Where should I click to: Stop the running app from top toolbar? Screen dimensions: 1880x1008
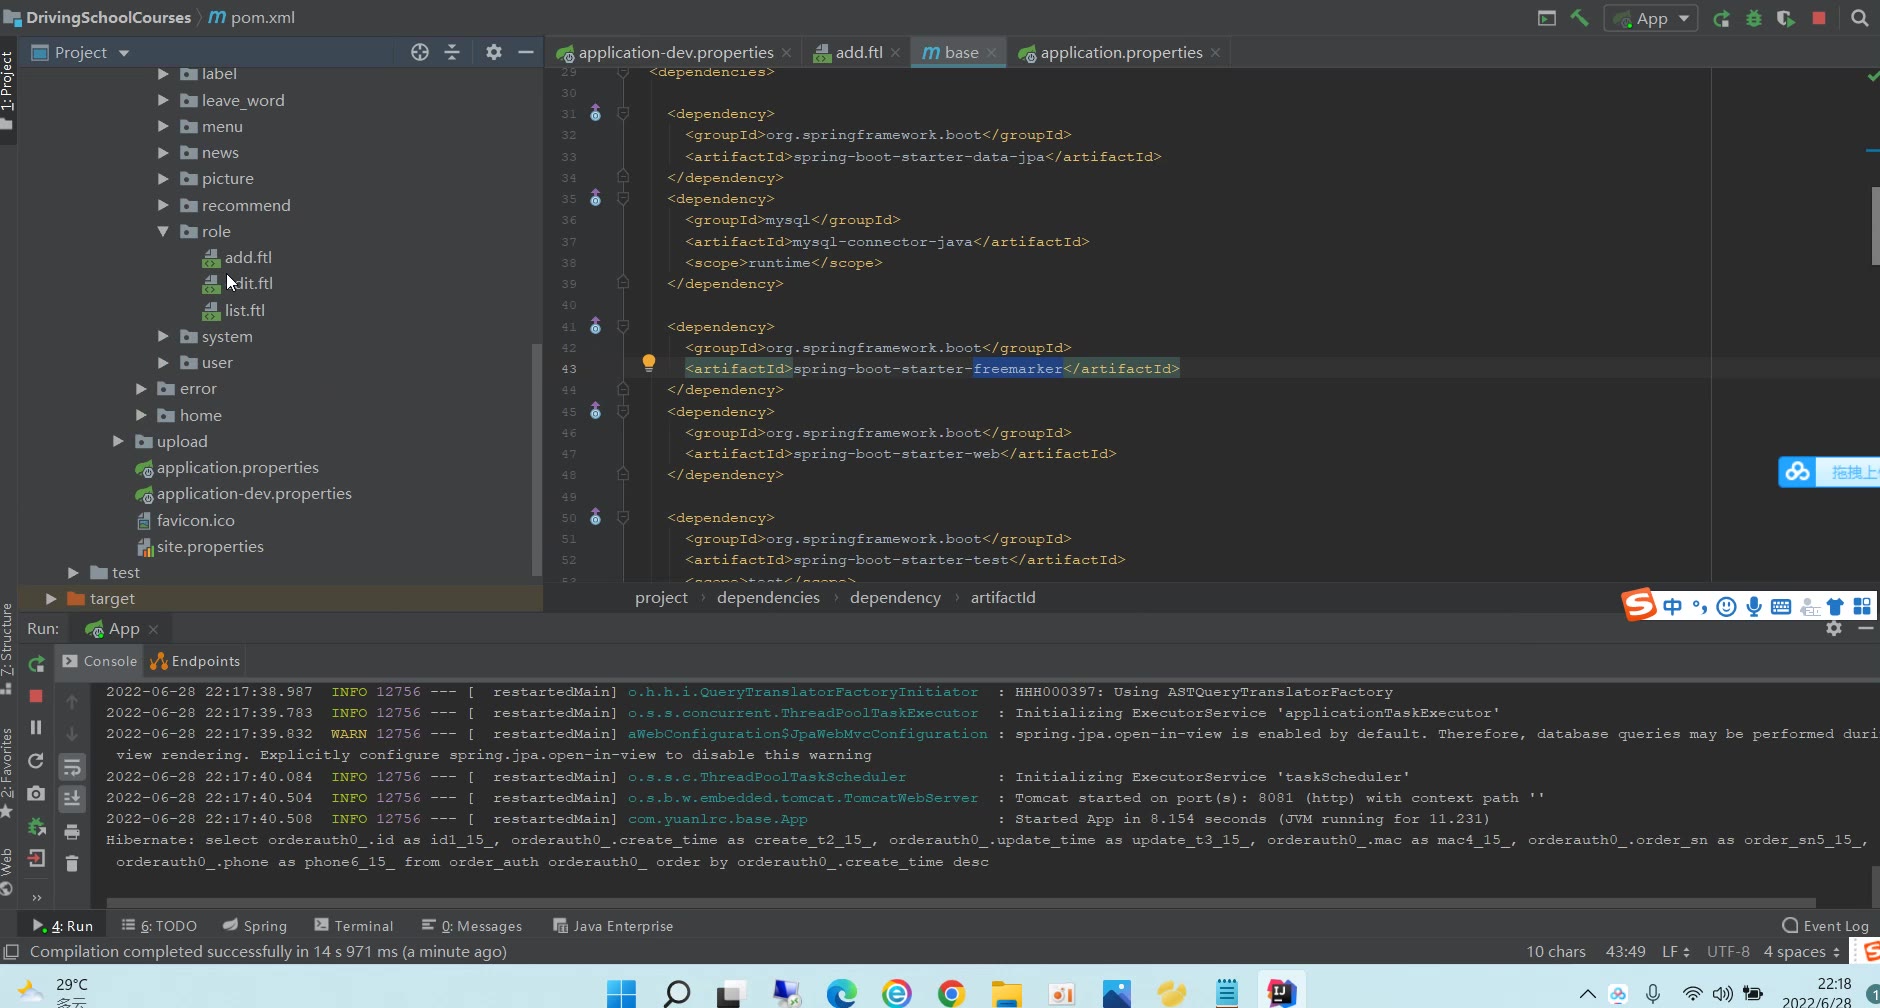(x=1819, y=18)
